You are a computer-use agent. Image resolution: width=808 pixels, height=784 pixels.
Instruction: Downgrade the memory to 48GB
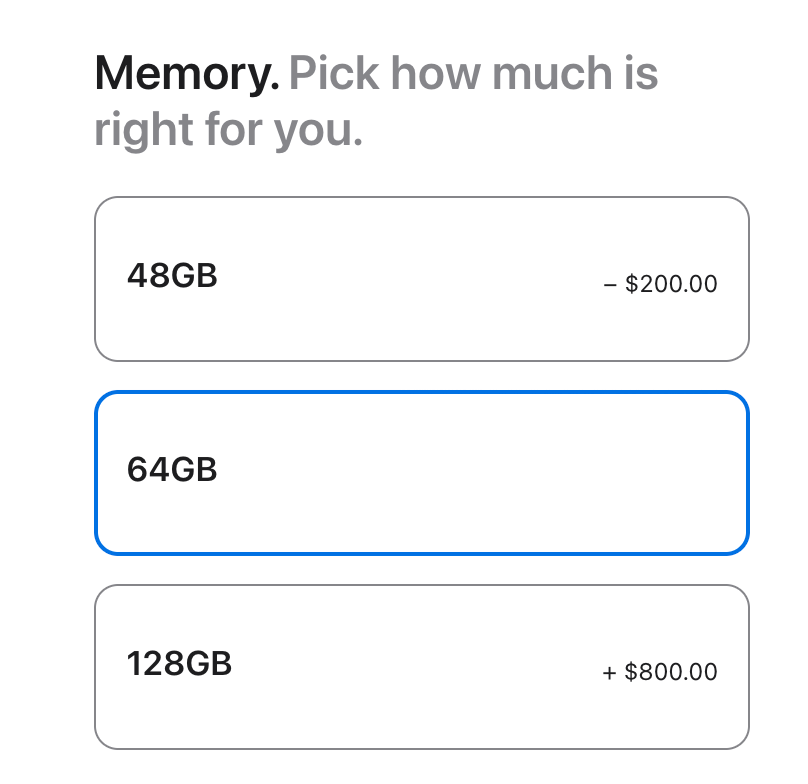pos(421,279)
